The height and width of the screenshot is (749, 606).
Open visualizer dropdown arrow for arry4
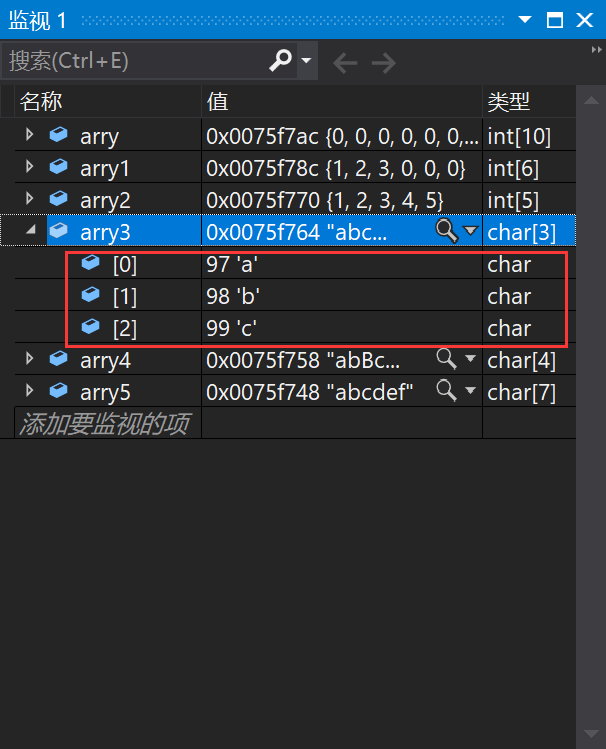471,358
